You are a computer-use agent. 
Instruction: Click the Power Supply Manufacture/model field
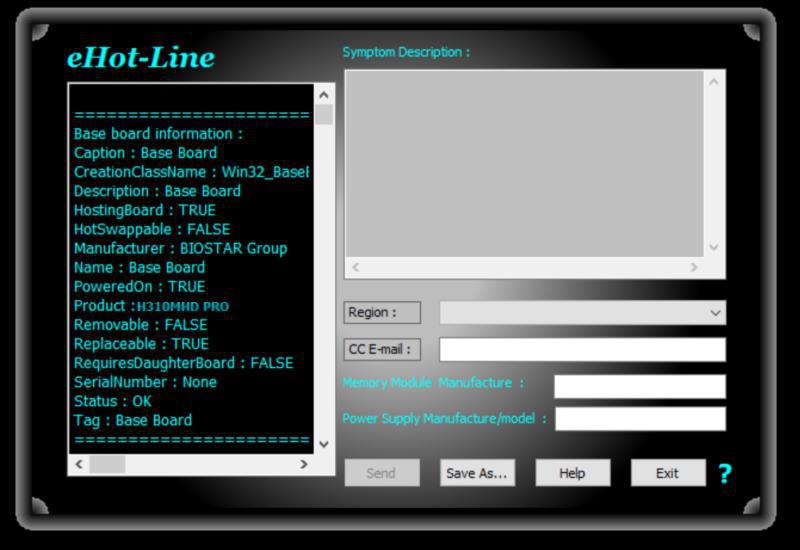point(640,418)
